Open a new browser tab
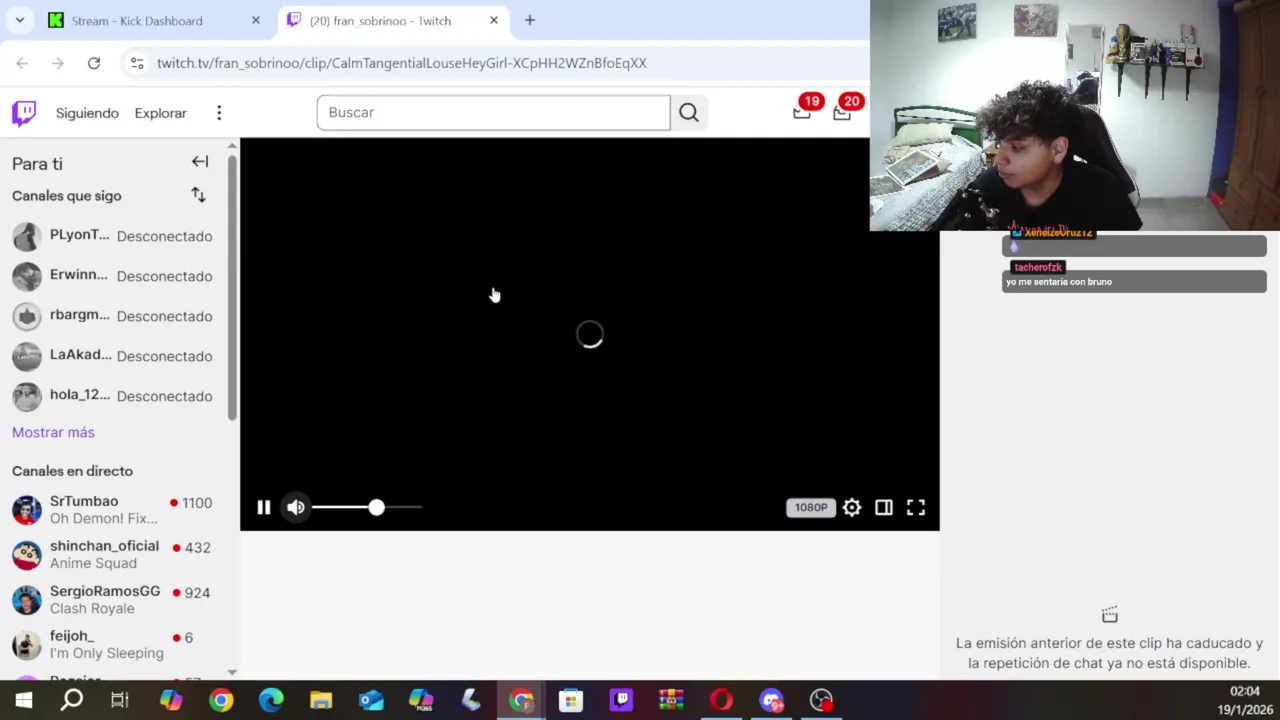The image size is (1280, 720). coord(530,20)
